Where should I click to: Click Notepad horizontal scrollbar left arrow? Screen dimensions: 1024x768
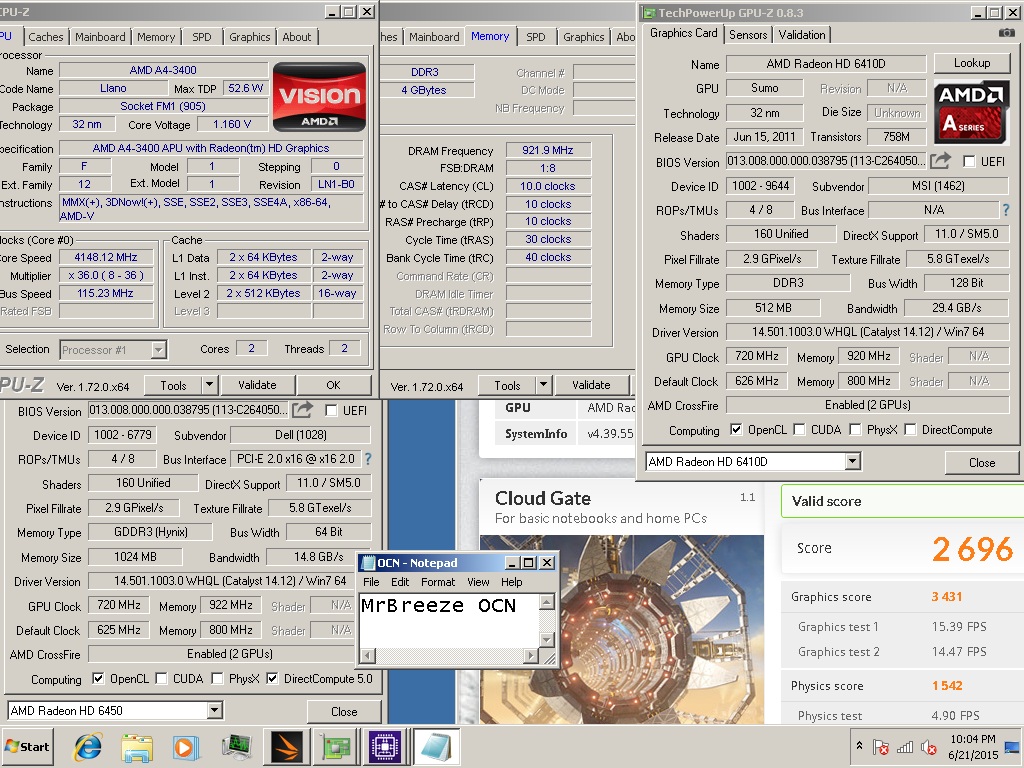click(368, 655)
